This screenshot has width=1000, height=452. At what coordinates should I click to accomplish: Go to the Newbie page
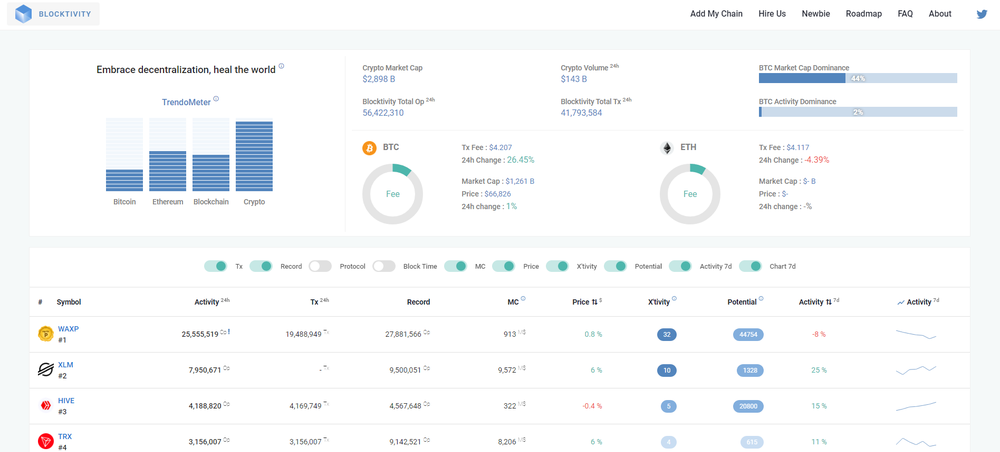tap(816, 14)
